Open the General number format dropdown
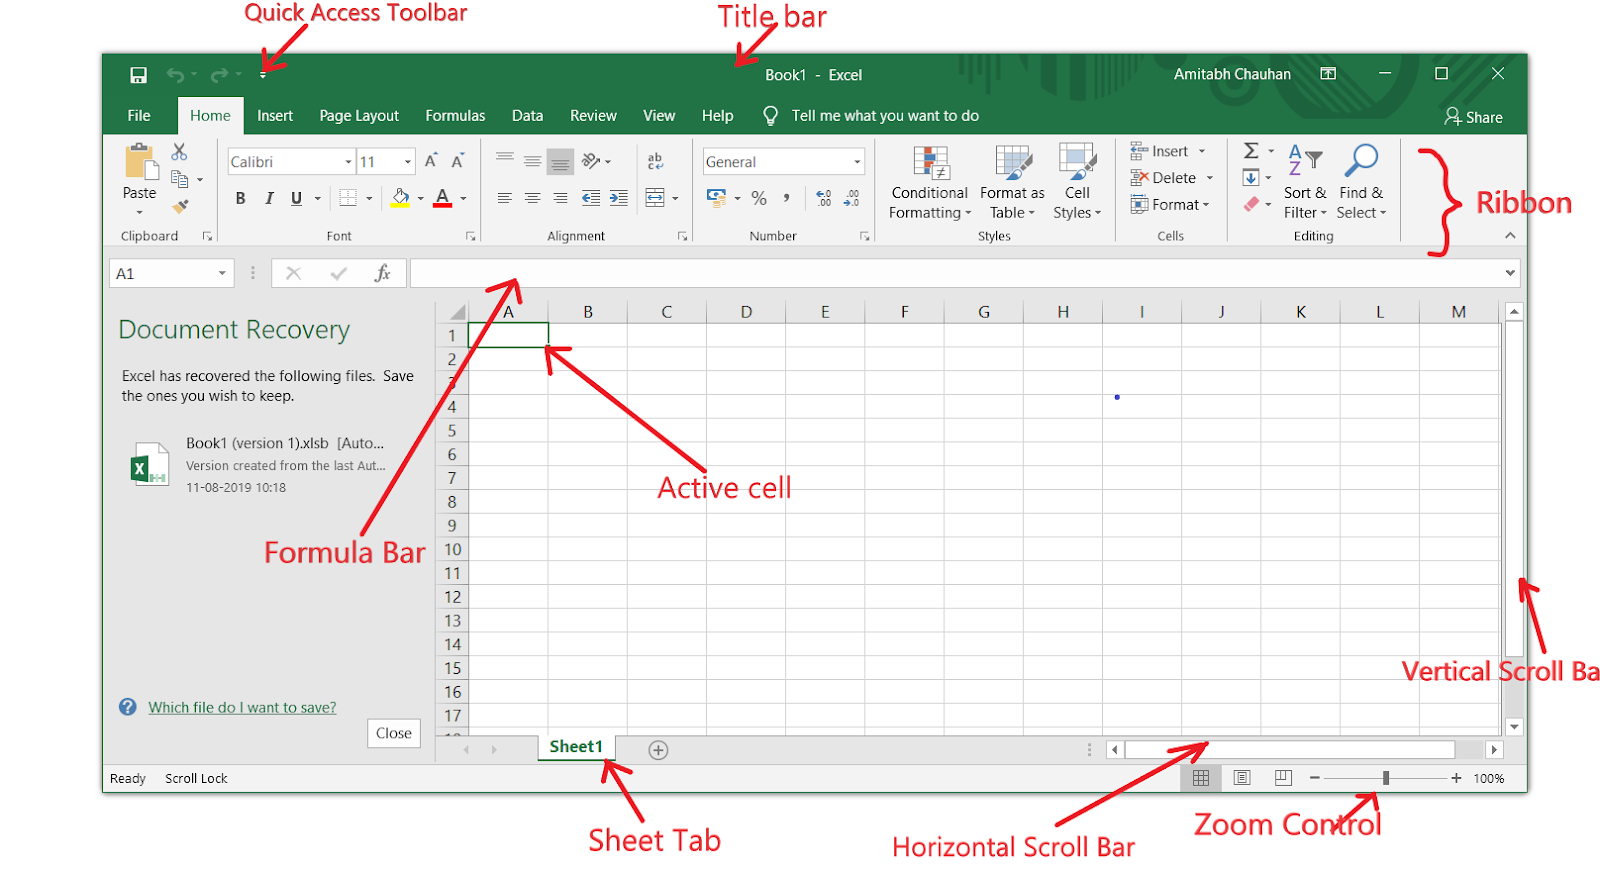This screenshot has width=1600, height=873. (x=857, y=162)
